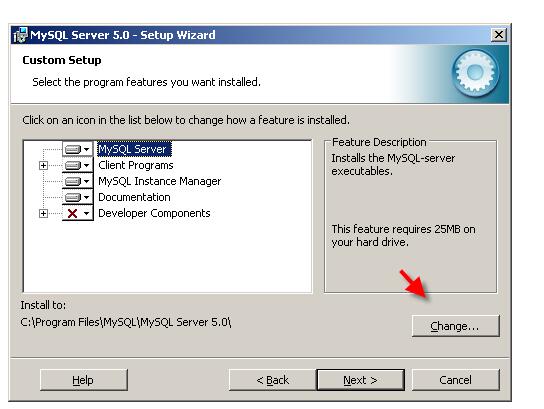The width and height of the screenshot is (544, 409).
Task: Select Client Programs in feature list
Action: pyautogui.click(x=136, y=165)
